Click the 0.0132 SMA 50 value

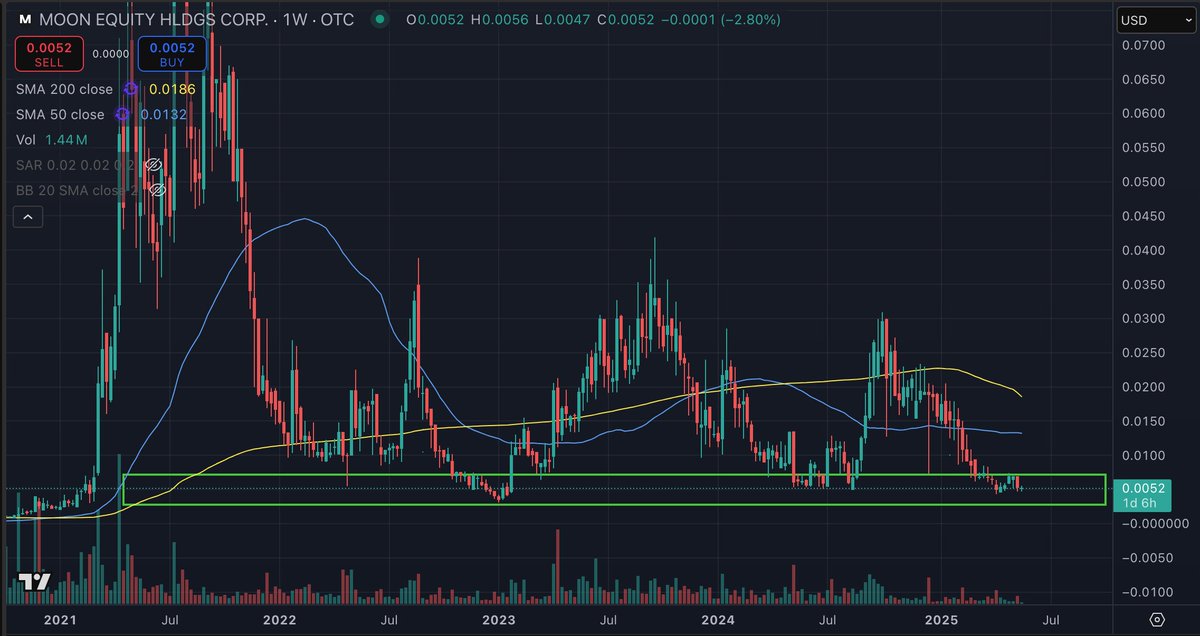tap(164, 114)
